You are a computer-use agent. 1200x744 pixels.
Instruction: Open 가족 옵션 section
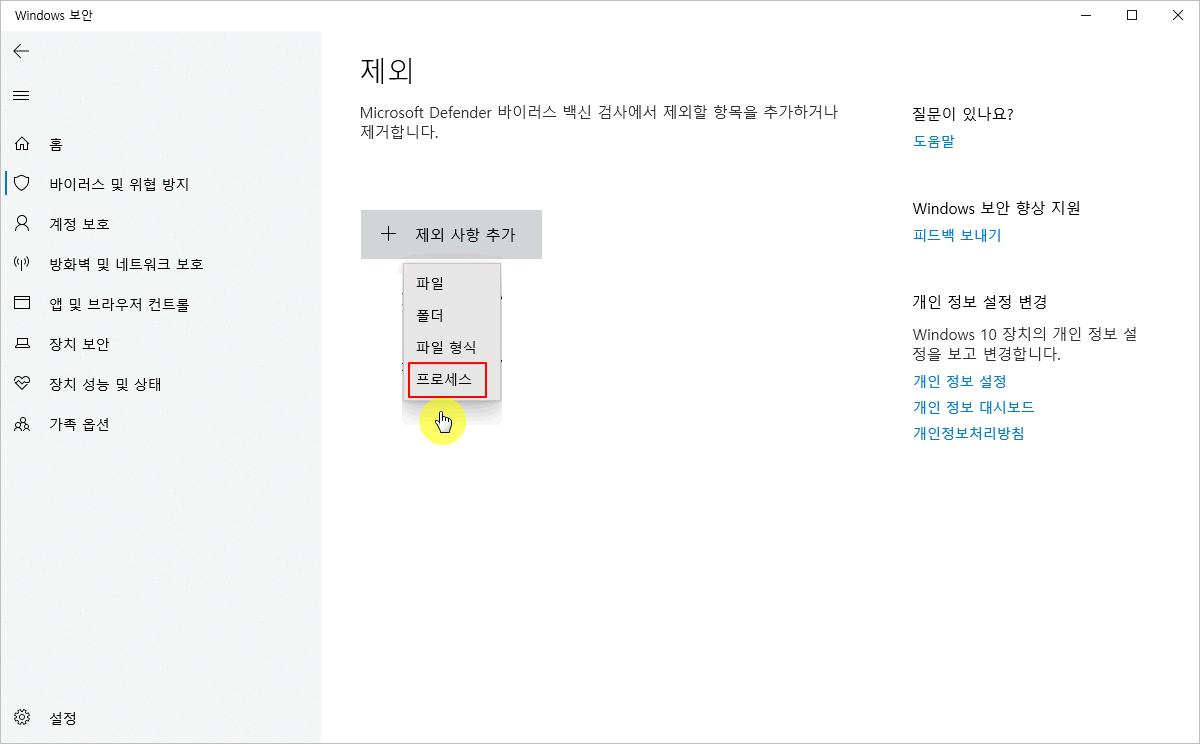[x=160, y=424]
